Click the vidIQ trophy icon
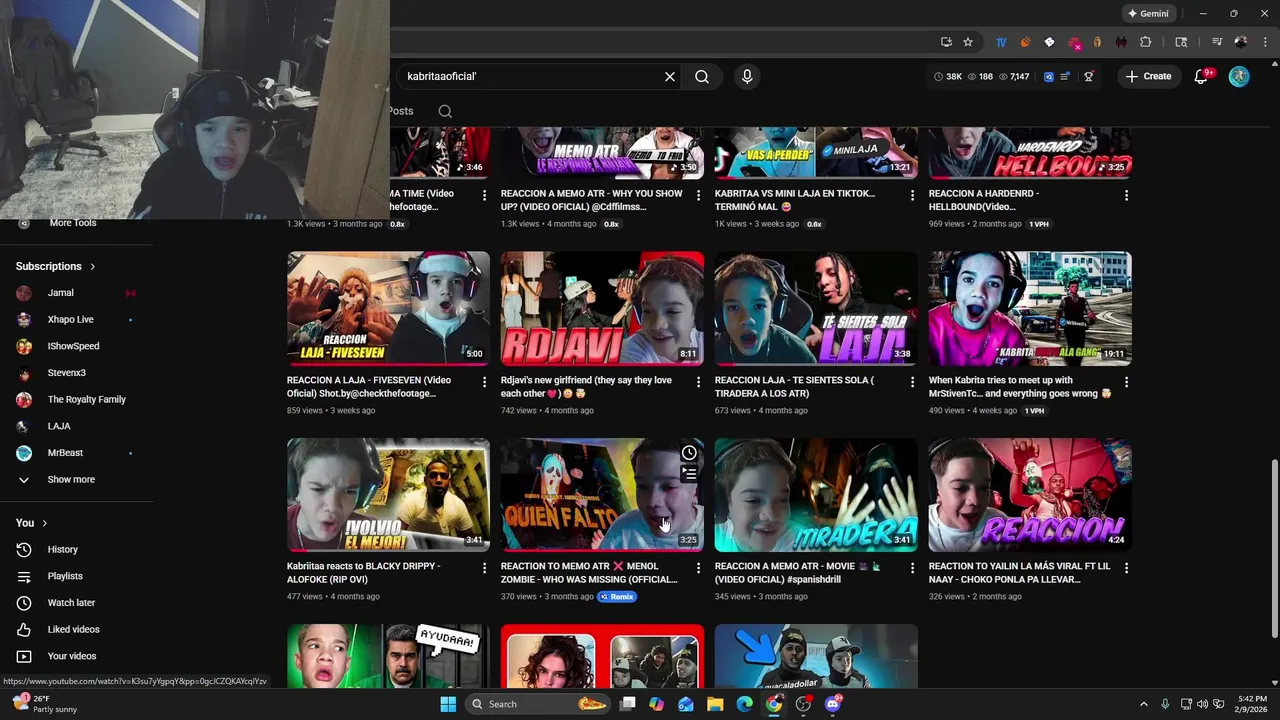 coord(1089,76)
